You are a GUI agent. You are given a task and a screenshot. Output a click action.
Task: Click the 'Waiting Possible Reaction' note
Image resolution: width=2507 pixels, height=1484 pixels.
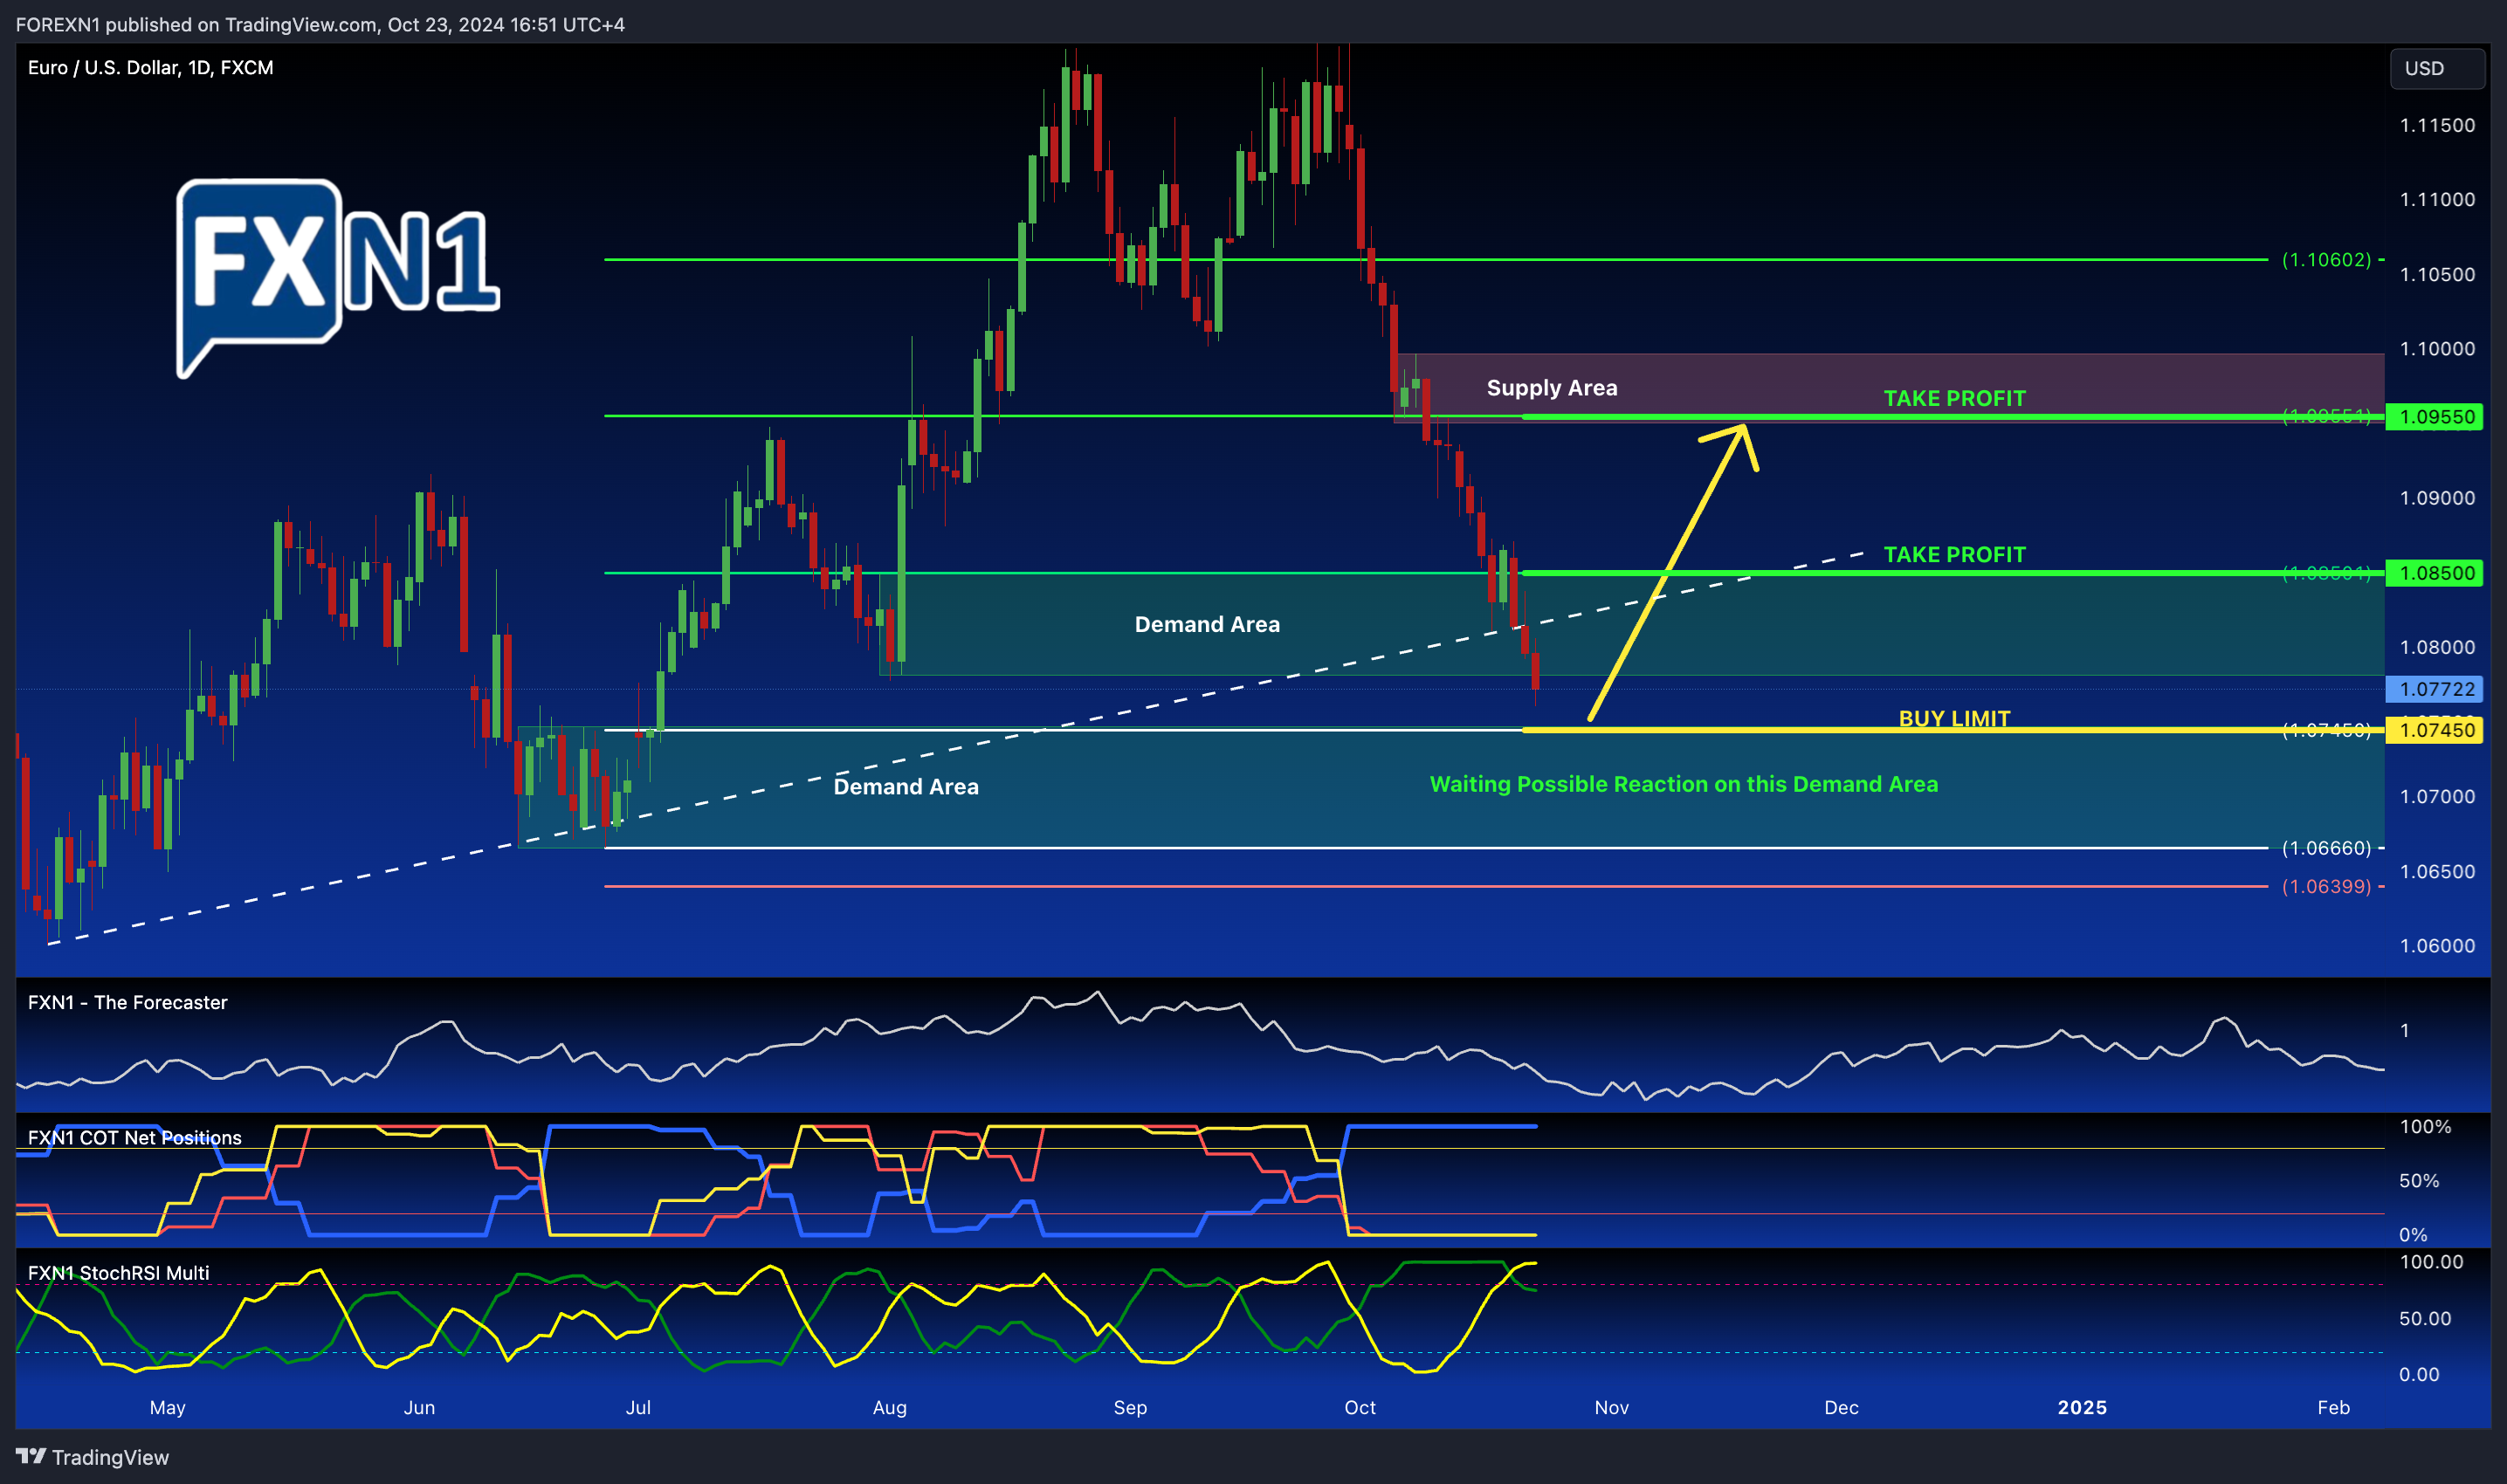1683,784
